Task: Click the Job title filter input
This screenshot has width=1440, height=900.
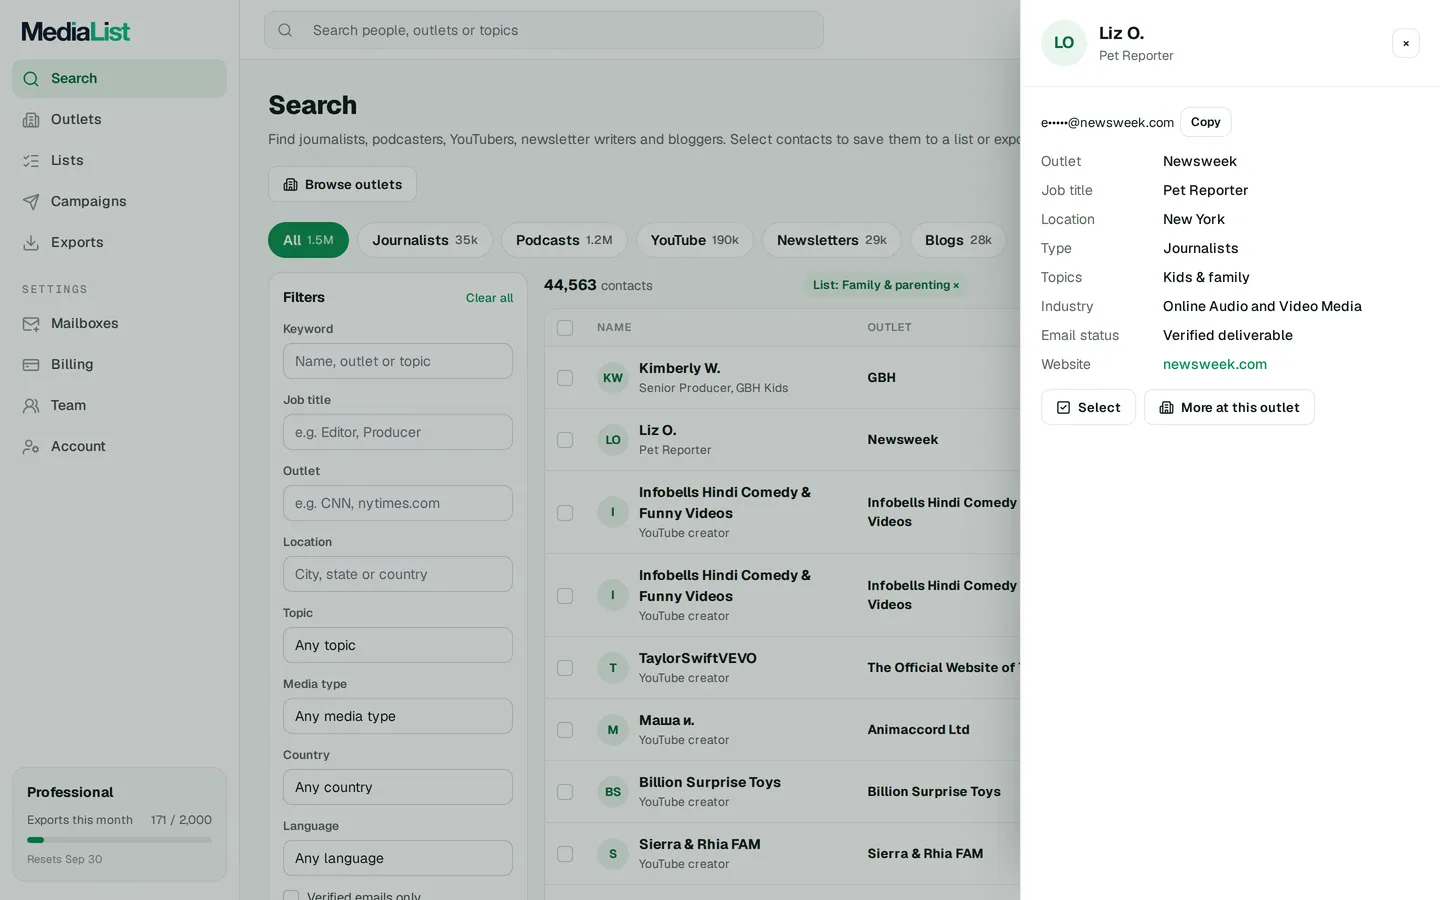Action: pos(398,432)
